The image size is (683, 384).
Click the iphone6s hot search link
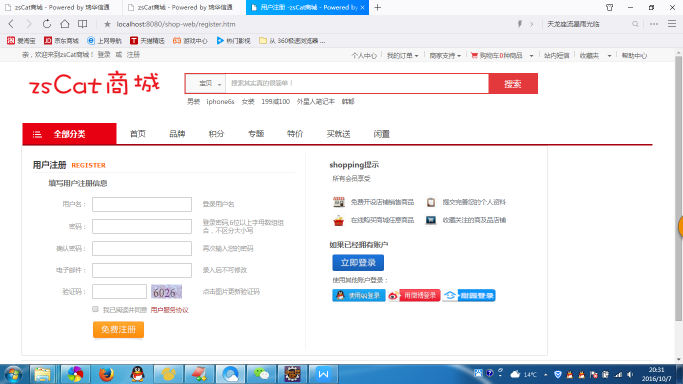coord(220,101)
